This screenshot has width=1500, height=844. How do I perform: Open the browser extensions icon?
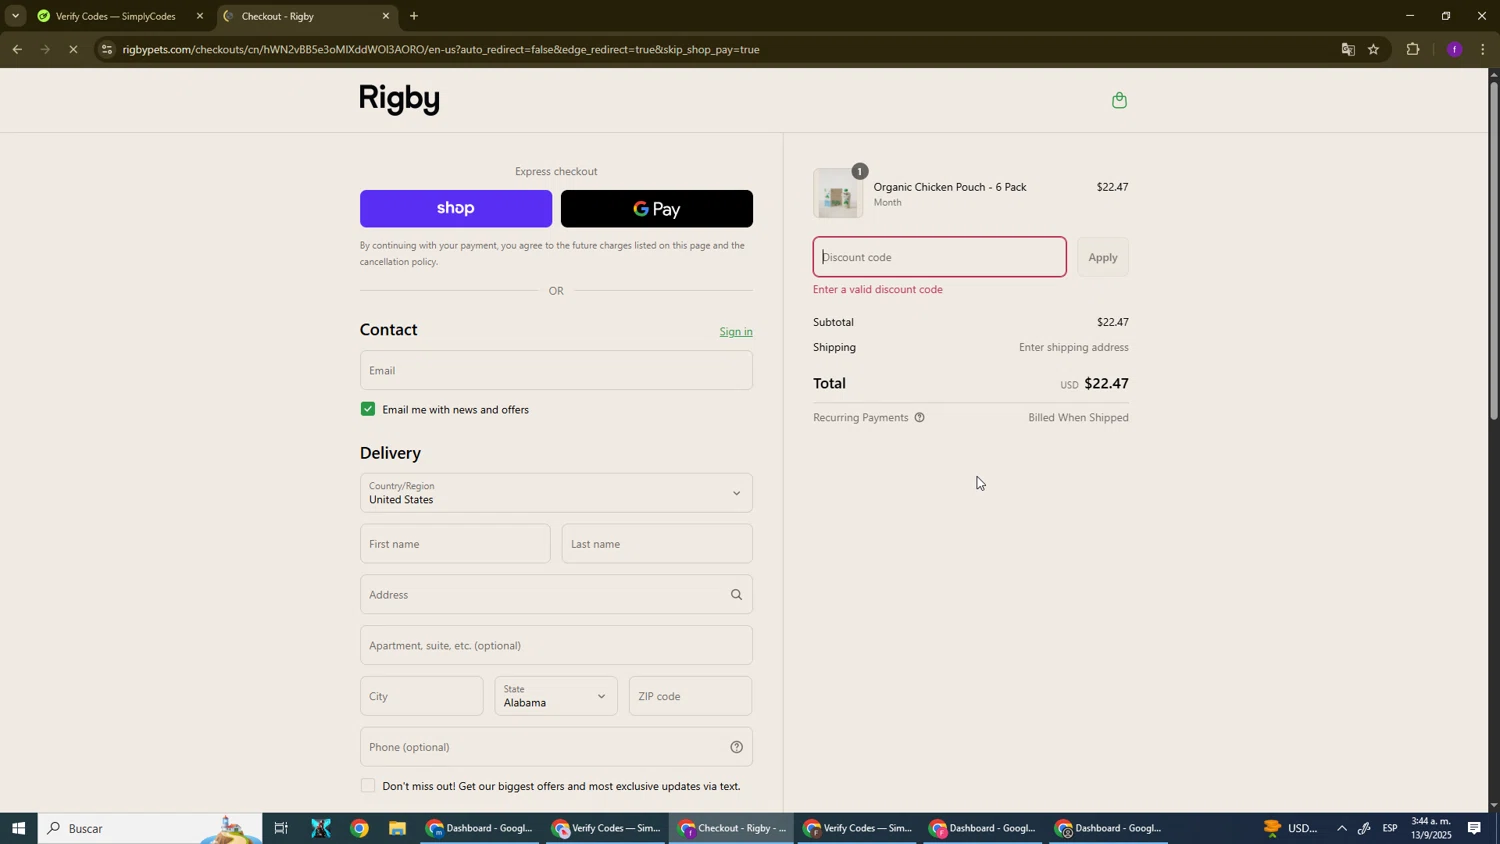(1413, 49)
